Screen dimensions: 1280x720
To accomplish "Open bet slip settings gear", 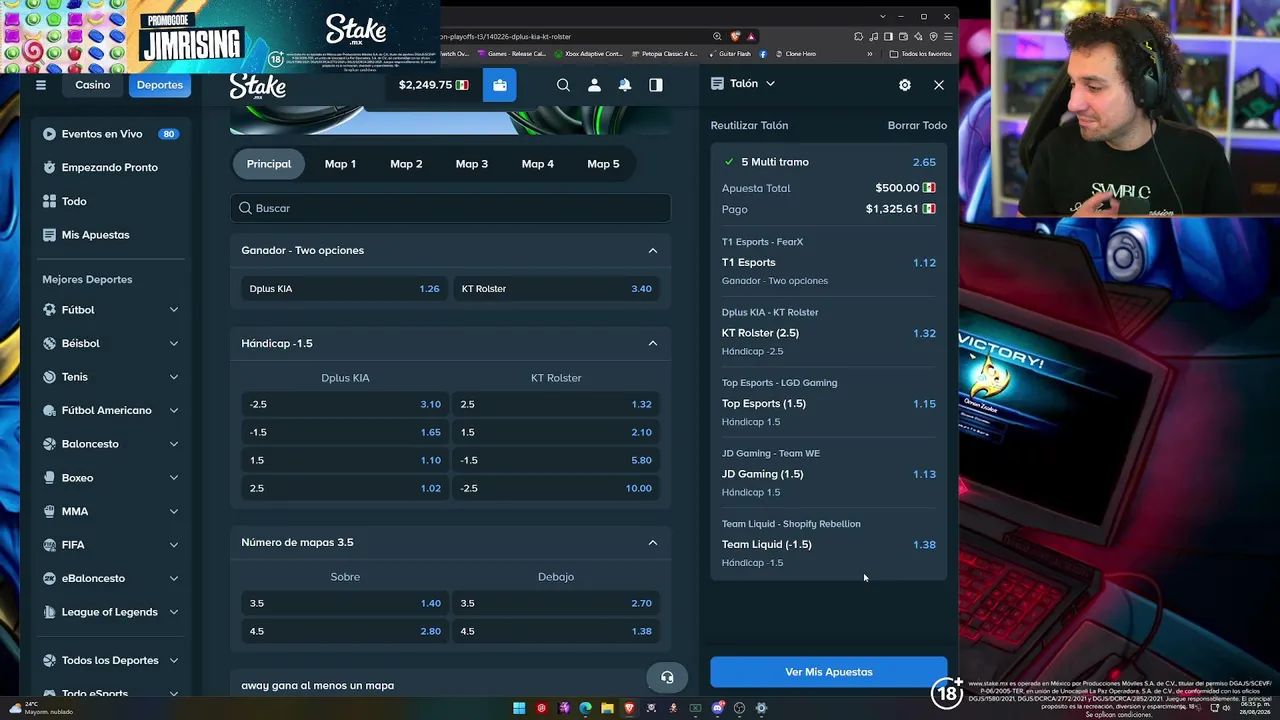I will tap(905, 85).
